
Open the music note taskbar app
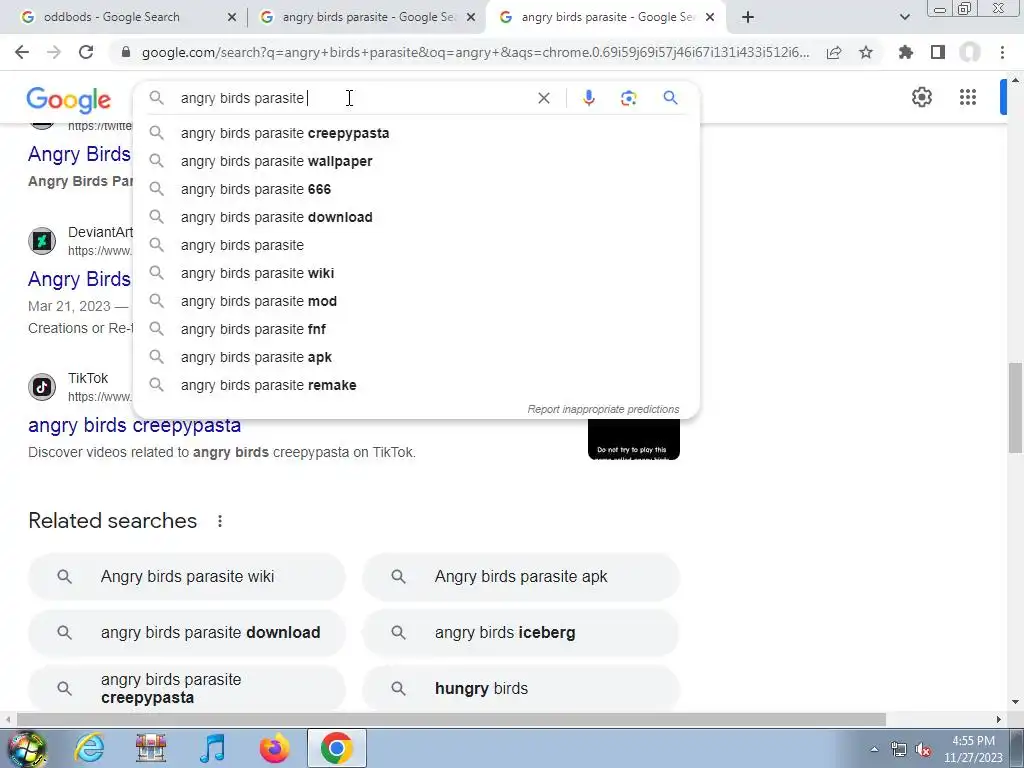coord(212,748)
